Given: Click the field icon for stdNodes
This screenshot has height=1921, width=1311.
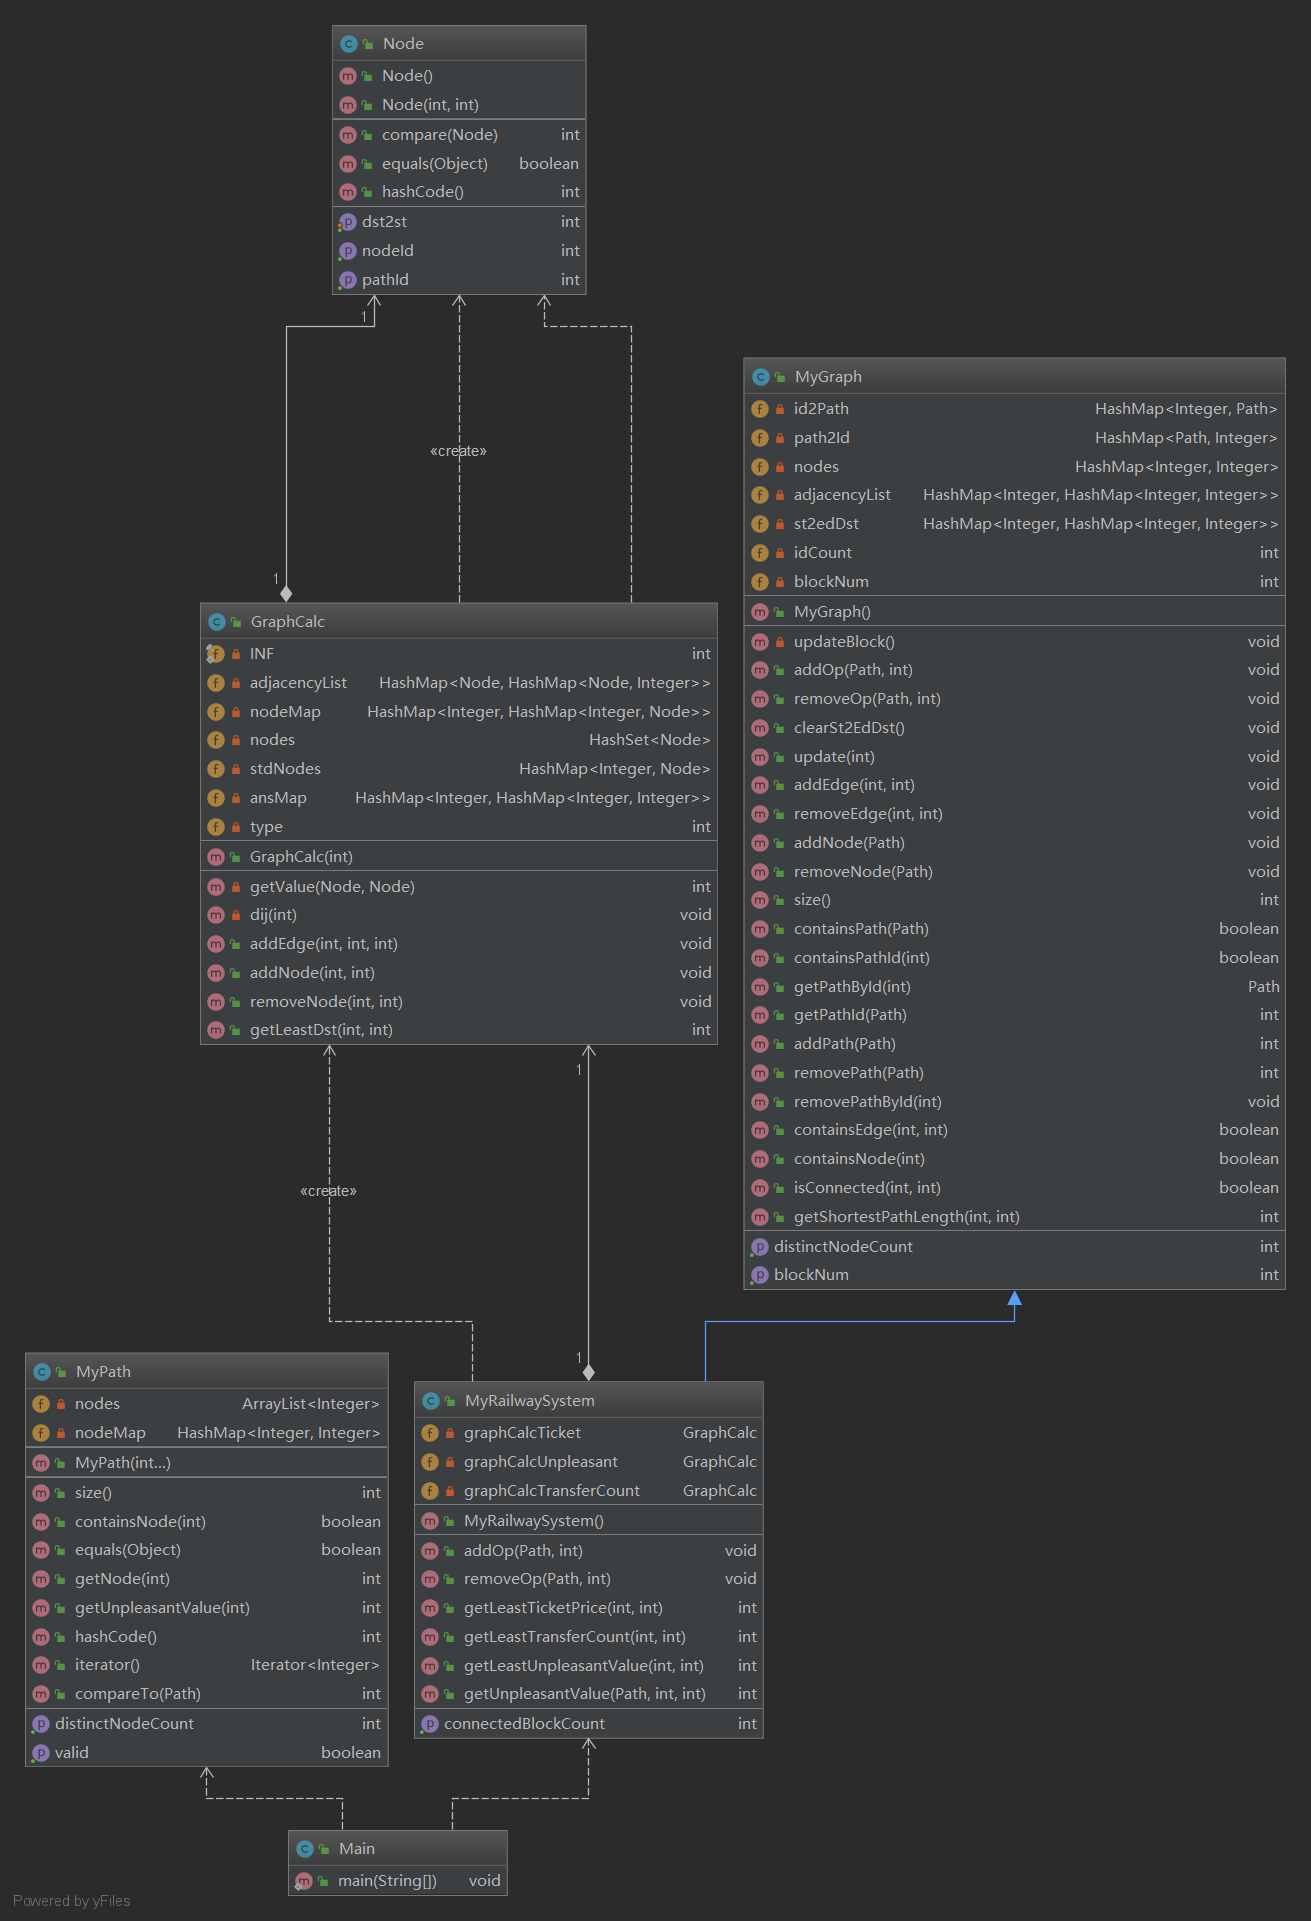Looking at the screenshot, I should click(215, 769).
